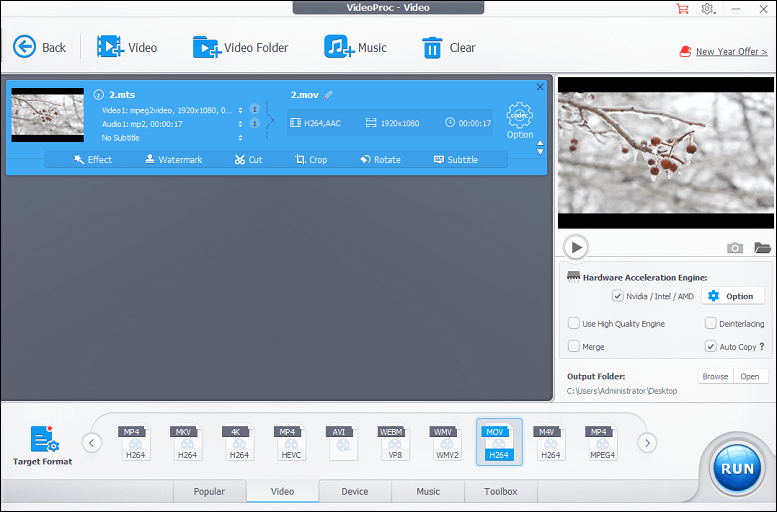Clear the file list with trash icon
The width and height of the screenshot is (777, 512).
pos(448,48)
